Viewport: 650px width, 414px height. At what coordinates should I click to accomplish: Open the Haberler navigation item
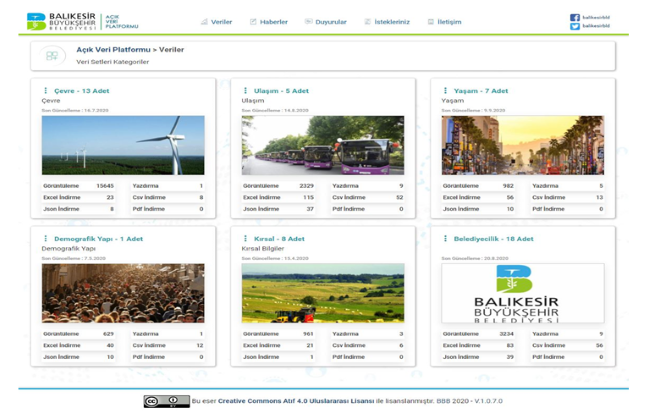[269, 22]
